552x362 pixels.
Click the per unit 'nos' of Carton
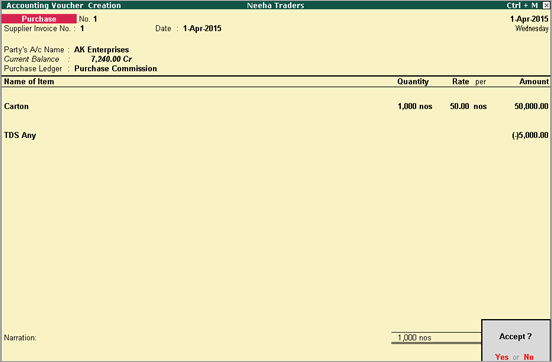[x=480, y=106]
